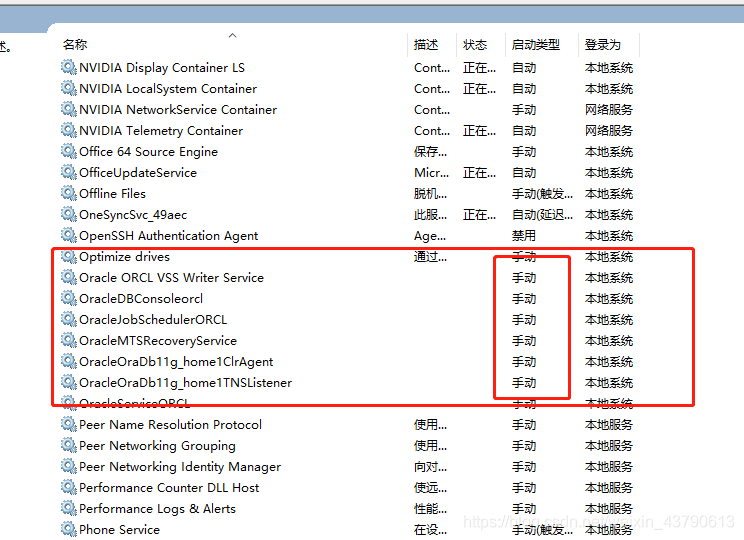Image resolution: width=744 pixels, height=540 pixels.
Task: Click the gear icon for Peer Networking Grouping
Action: tap(69, 446)
